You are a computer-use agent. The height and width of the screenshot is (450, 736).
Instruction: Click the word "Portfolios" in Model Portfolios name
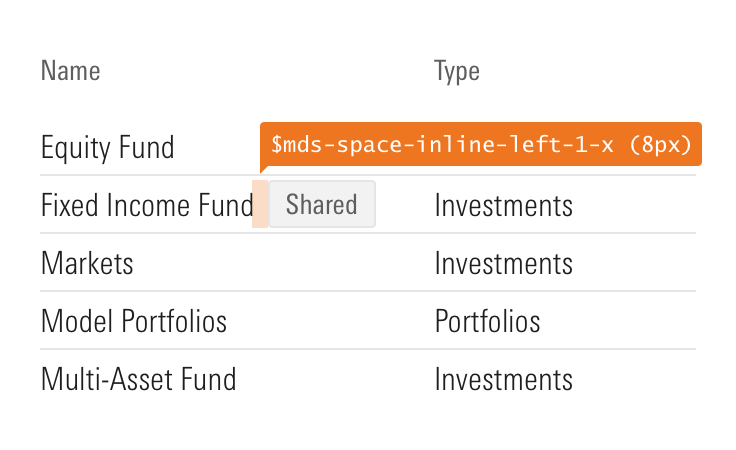[174, 321]
